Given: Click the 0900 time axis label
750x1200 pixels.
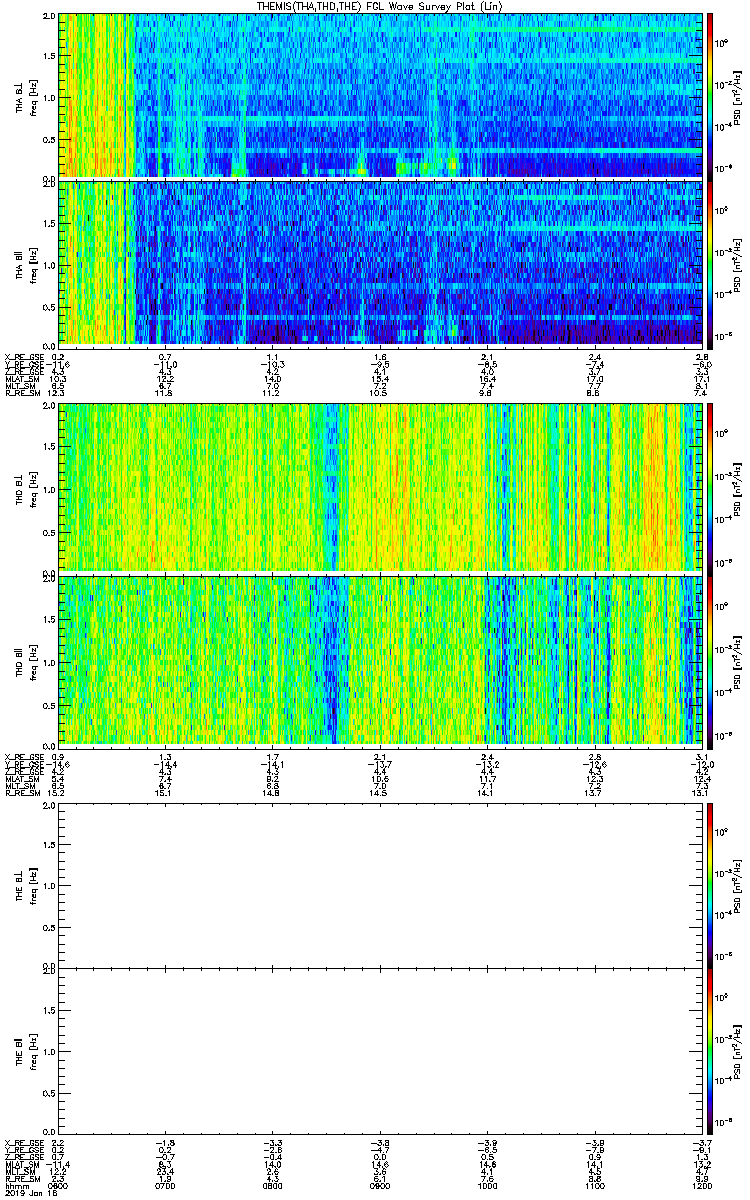Looking at the screenshot, I should 379,1184.
